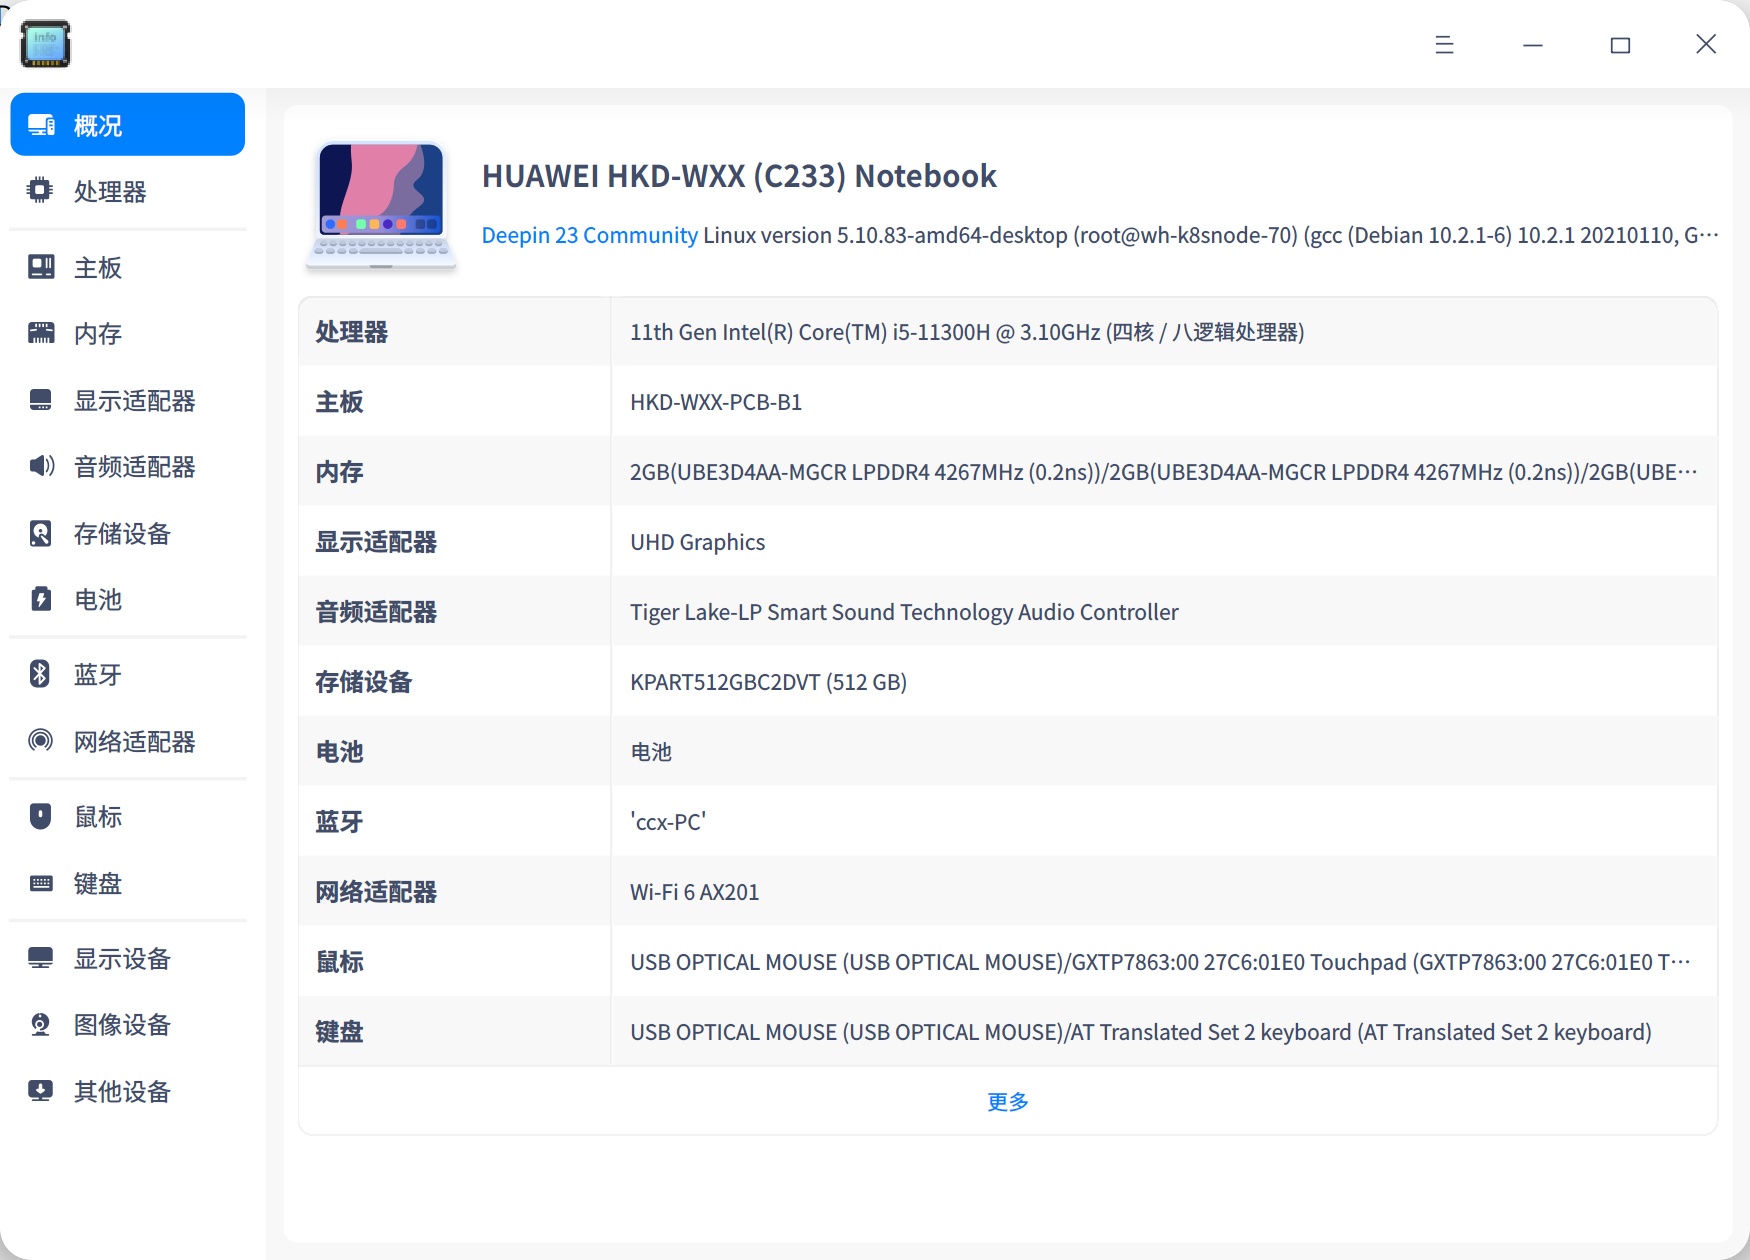The width and height of the screenshot is (1750, 1260).
Task: Select 电池 in the sidebar
Action: [x=128, y=599]
